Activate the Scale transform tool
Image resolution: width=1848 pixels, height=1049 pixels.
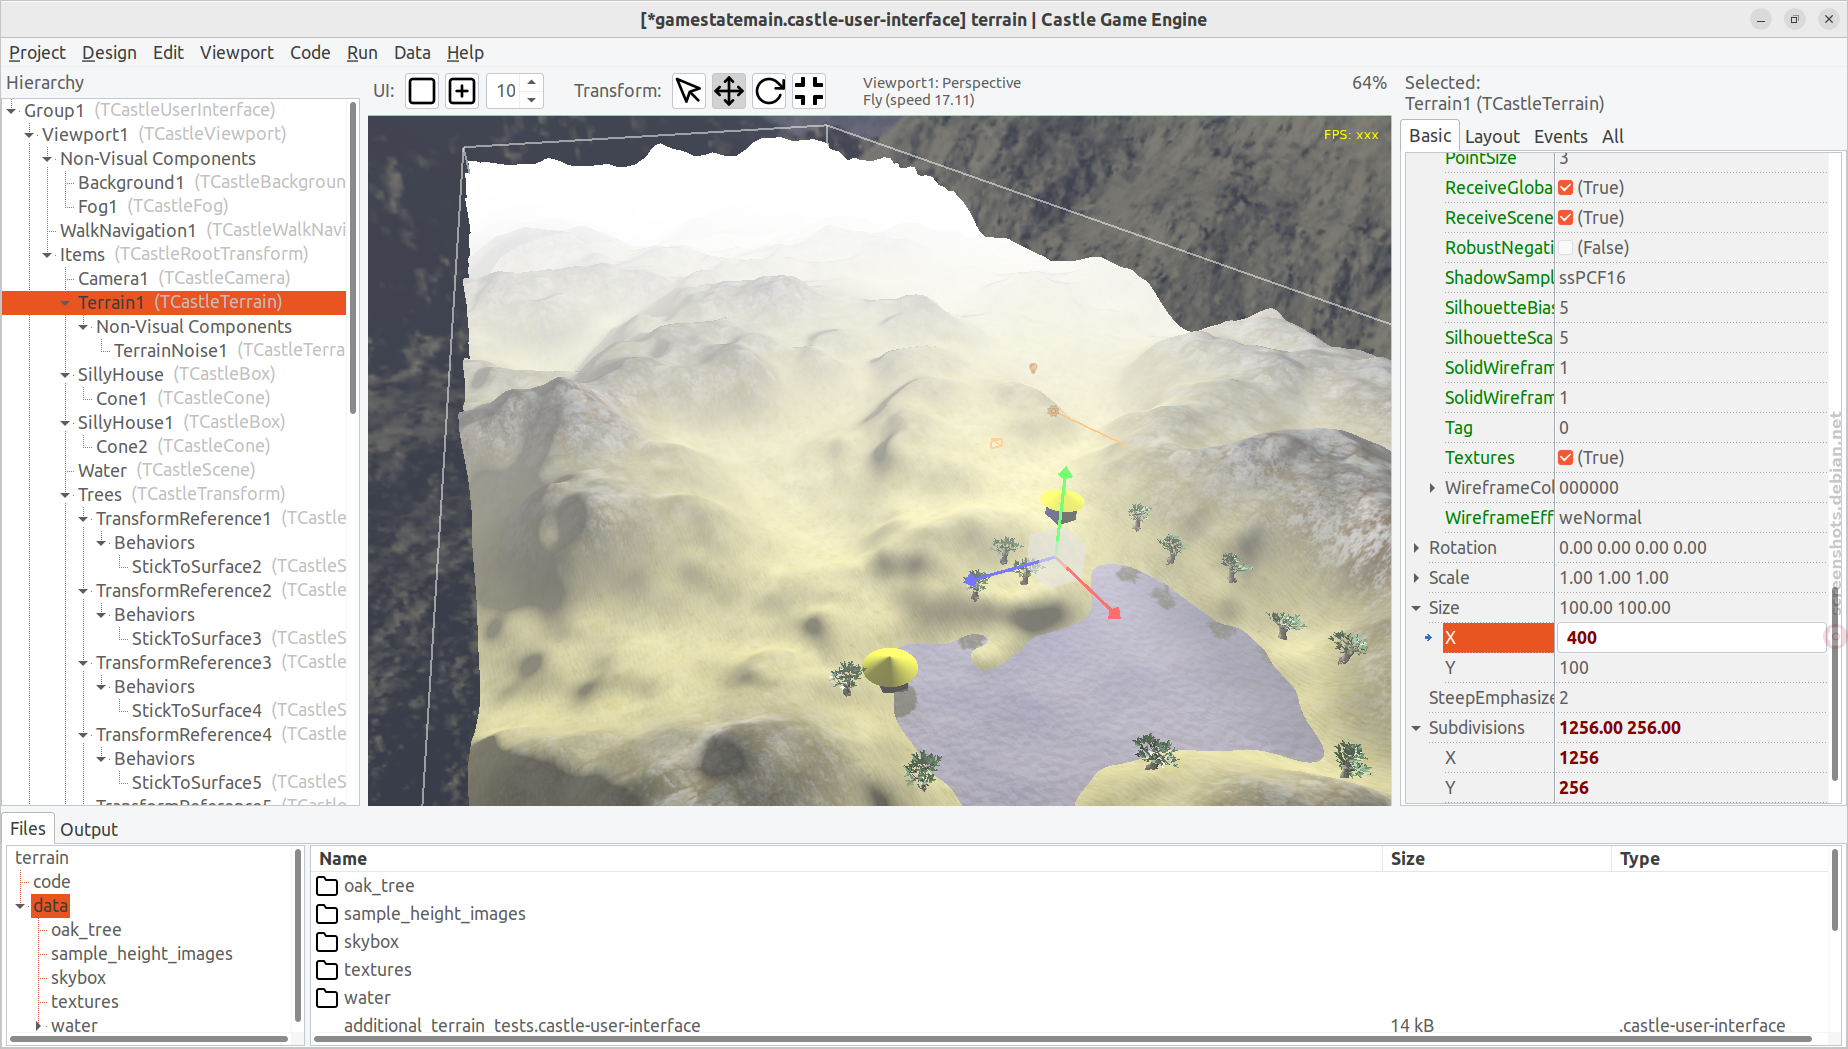809,91
